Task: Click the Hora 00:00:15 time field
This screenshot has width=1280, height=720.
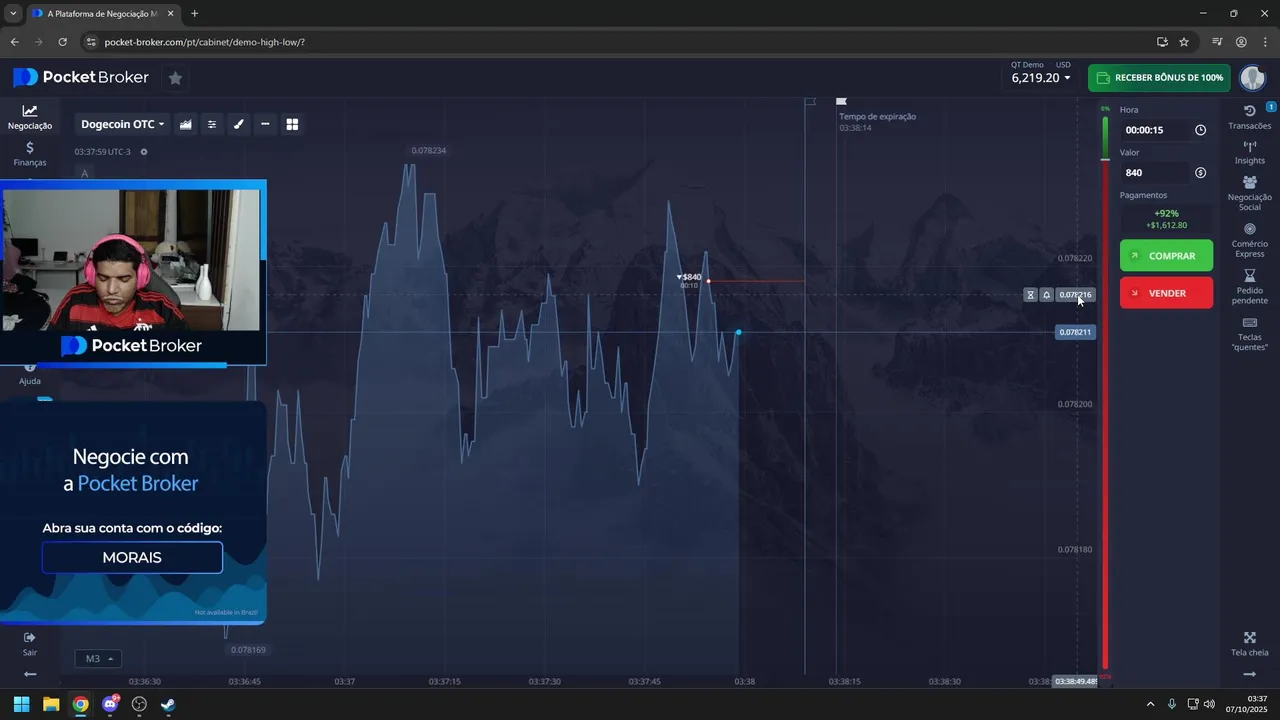Action: 1166,130
